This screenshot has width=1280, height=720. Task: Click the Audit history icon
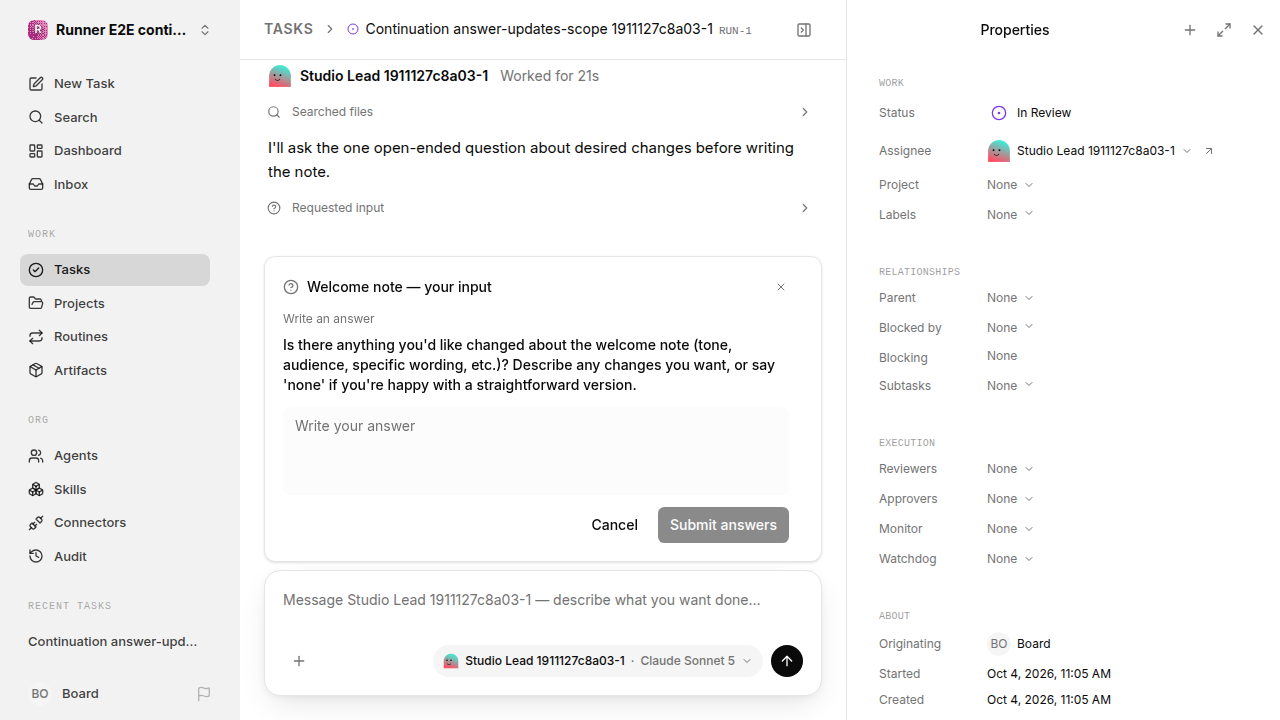click(x=36, y=556)
